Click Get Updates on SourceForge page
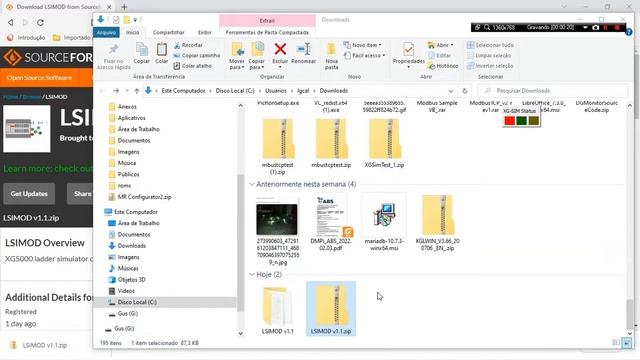This screenshot has width=640, height=360. (29, 194)
